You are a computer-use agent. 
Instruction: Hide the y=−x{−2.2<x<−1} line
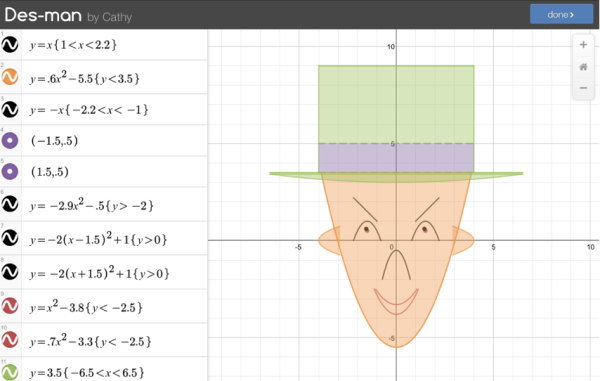[x=10, y=110]
